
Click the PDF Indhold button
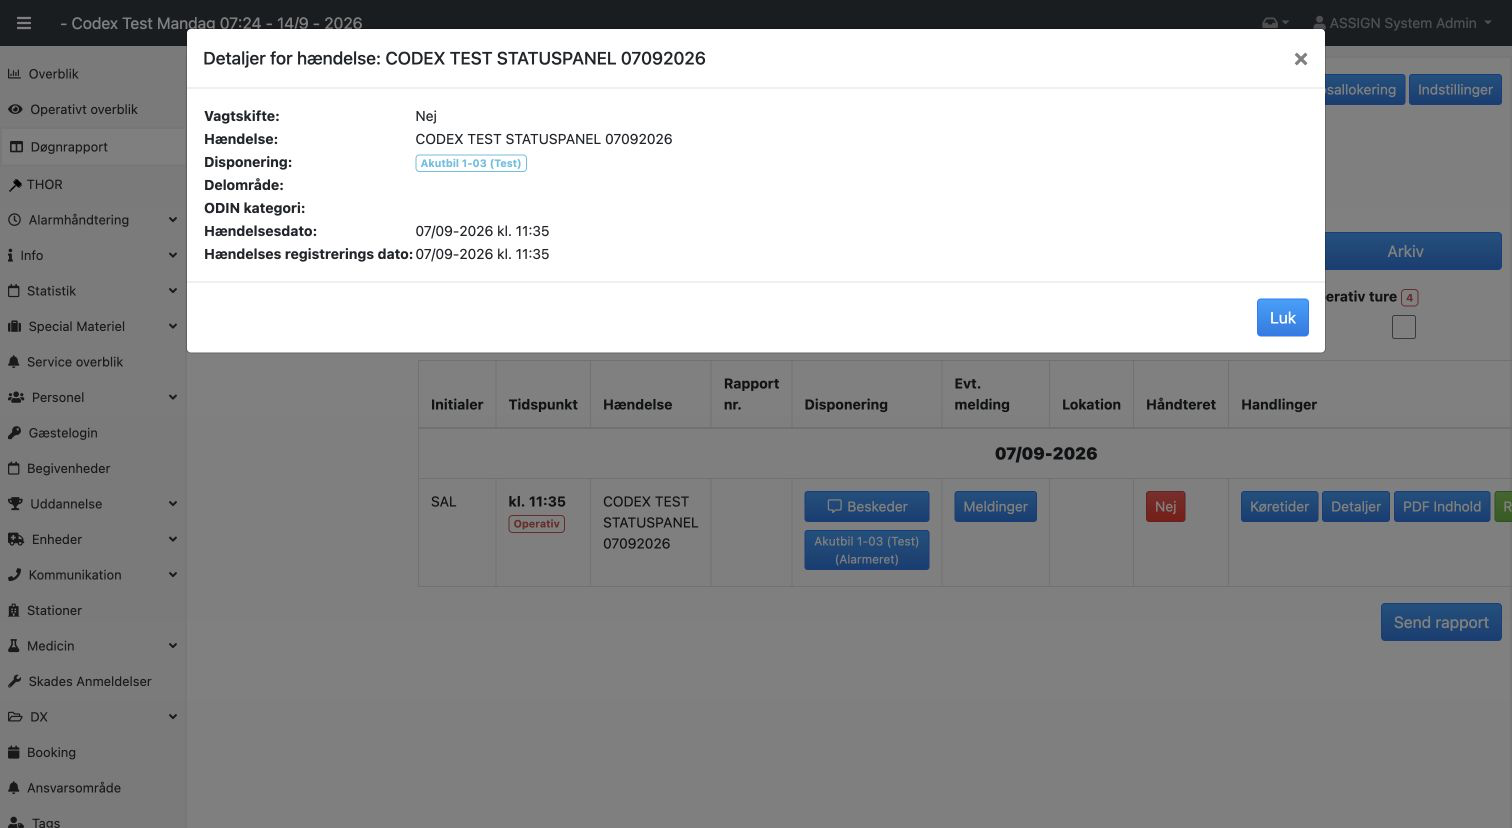tap(1441, 507)
